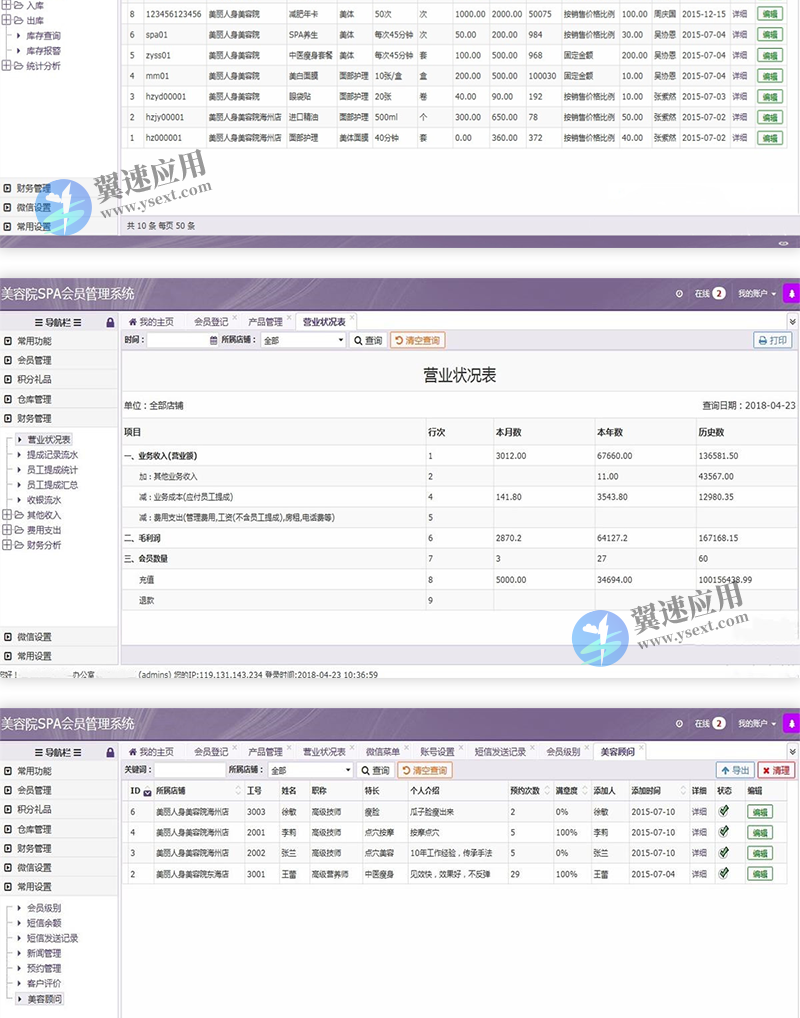Sort by the ID column arrow icon
The width and height of the screenshot is (800, 1018).
click(148, 792)
